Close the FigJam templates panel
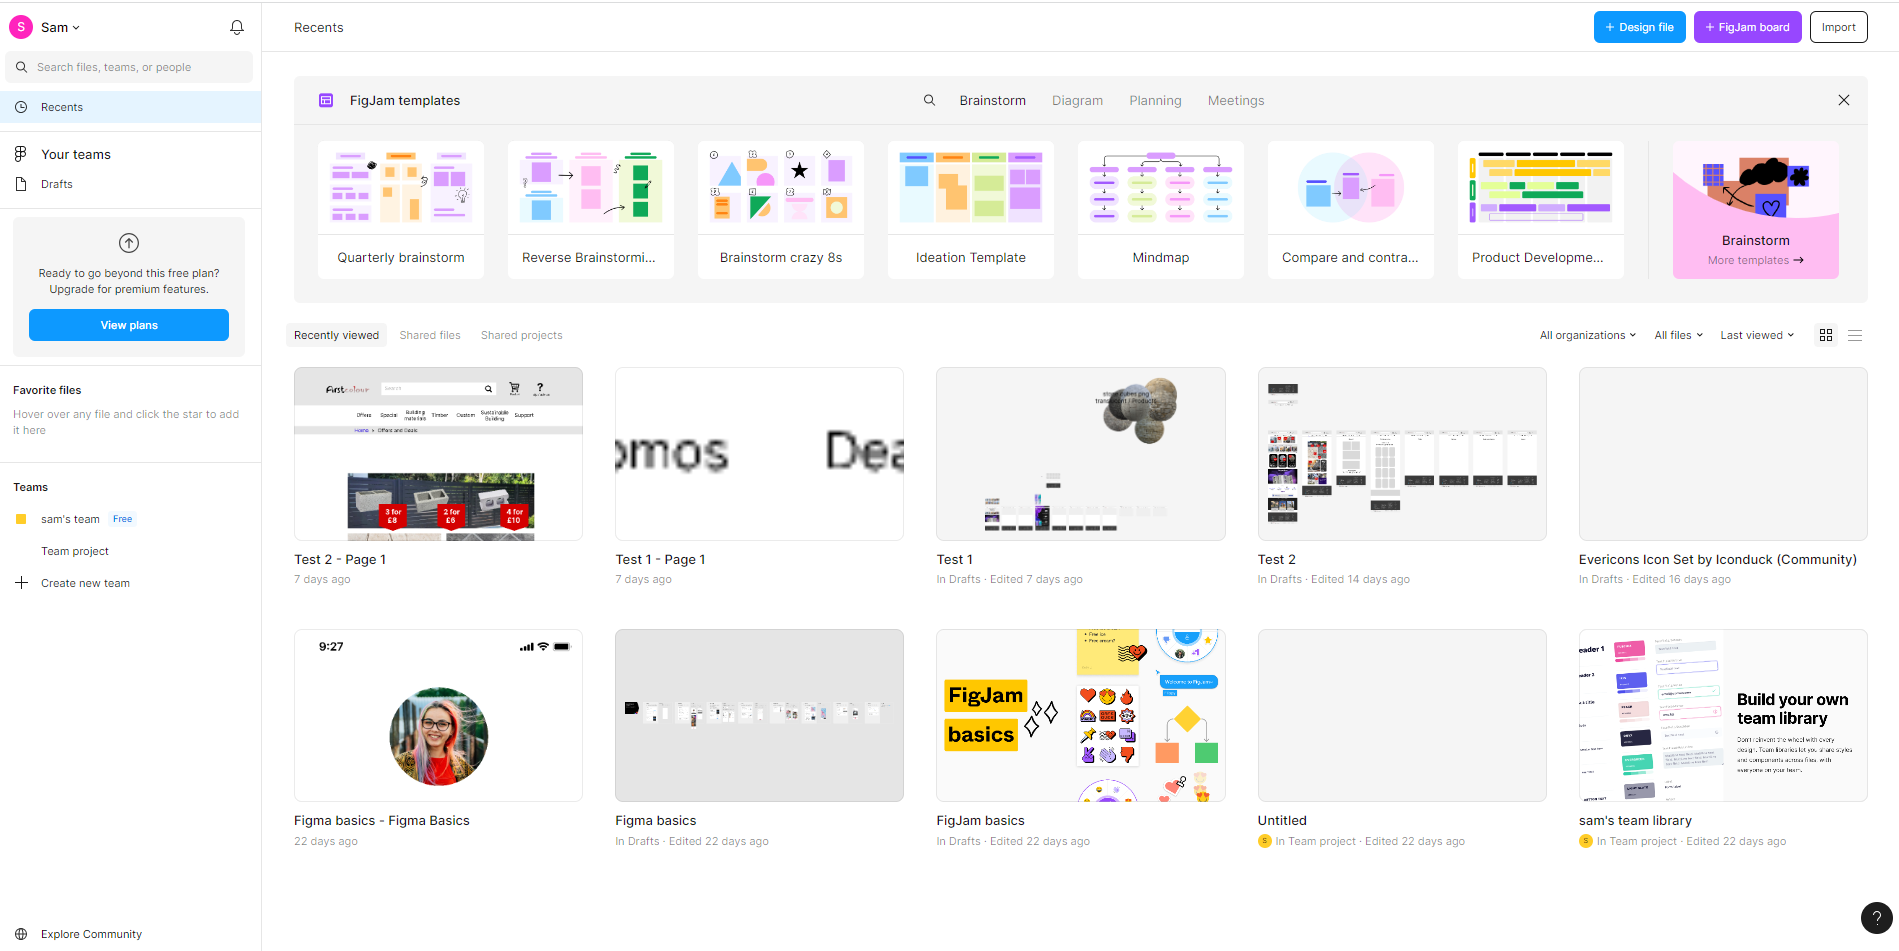The width and height of the screenshot is (1899, 951). [1843, 101]
